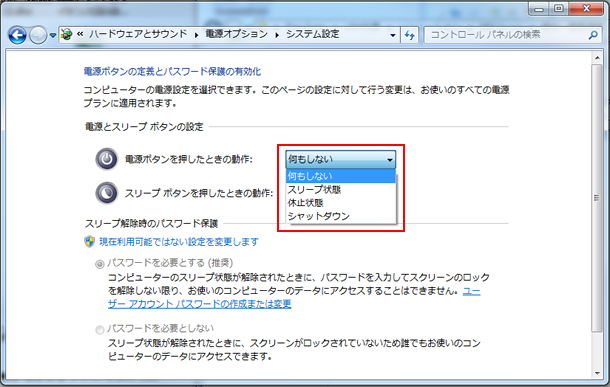Click the ハードウェアとサウンド breadcrumb
The width and height of the screenshot is (610, 387).
click(x=138, y=34)
